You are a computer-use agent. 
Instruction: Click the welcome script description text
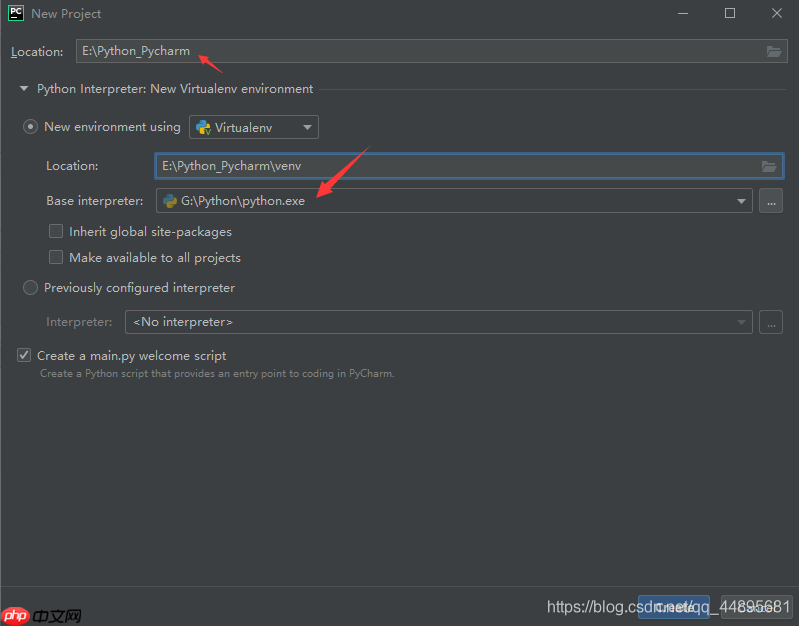point(217,374)
